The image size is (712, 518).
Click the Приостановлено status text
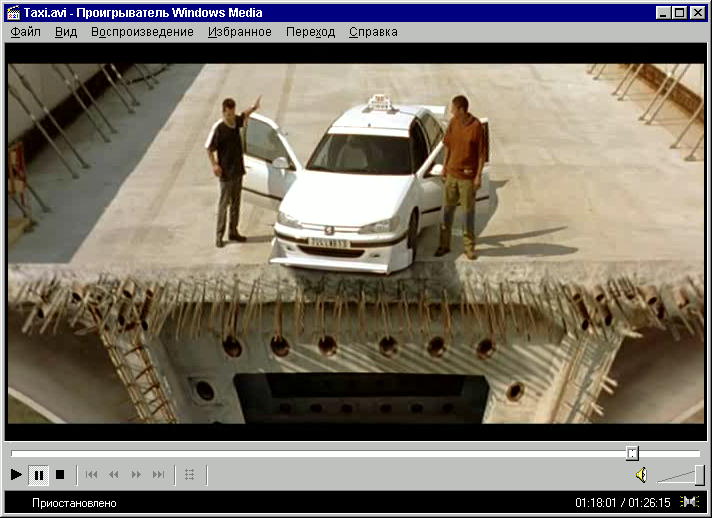[x=74, y=503]
